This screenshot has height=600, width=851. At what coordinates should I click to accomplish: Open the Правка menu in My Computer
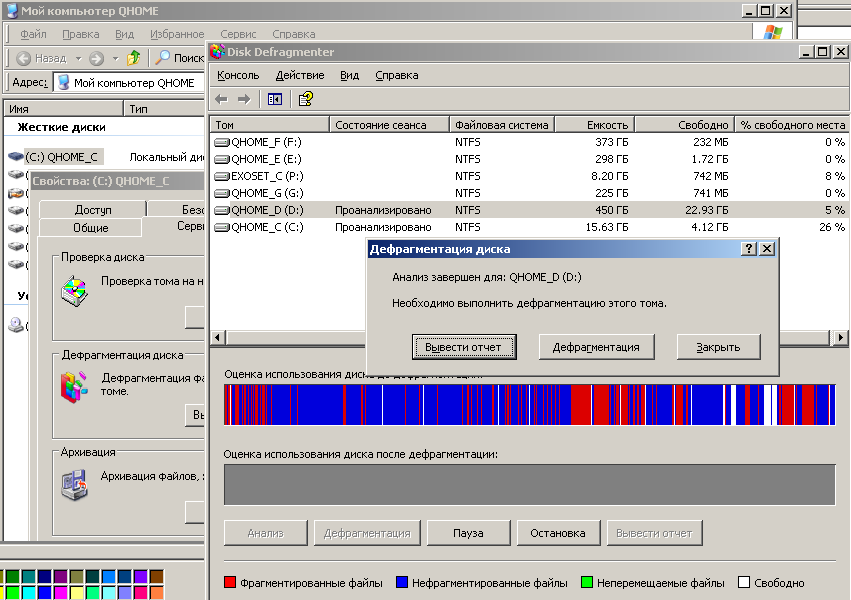81,34
